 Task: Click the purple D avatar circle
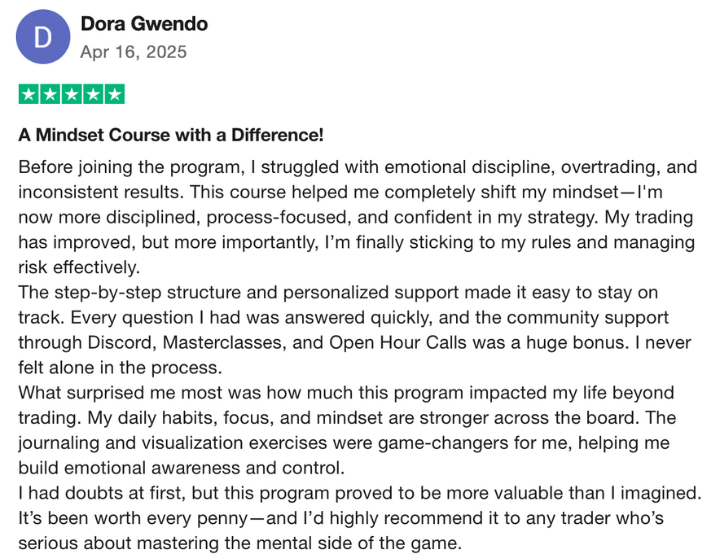(x=43, y=37)
